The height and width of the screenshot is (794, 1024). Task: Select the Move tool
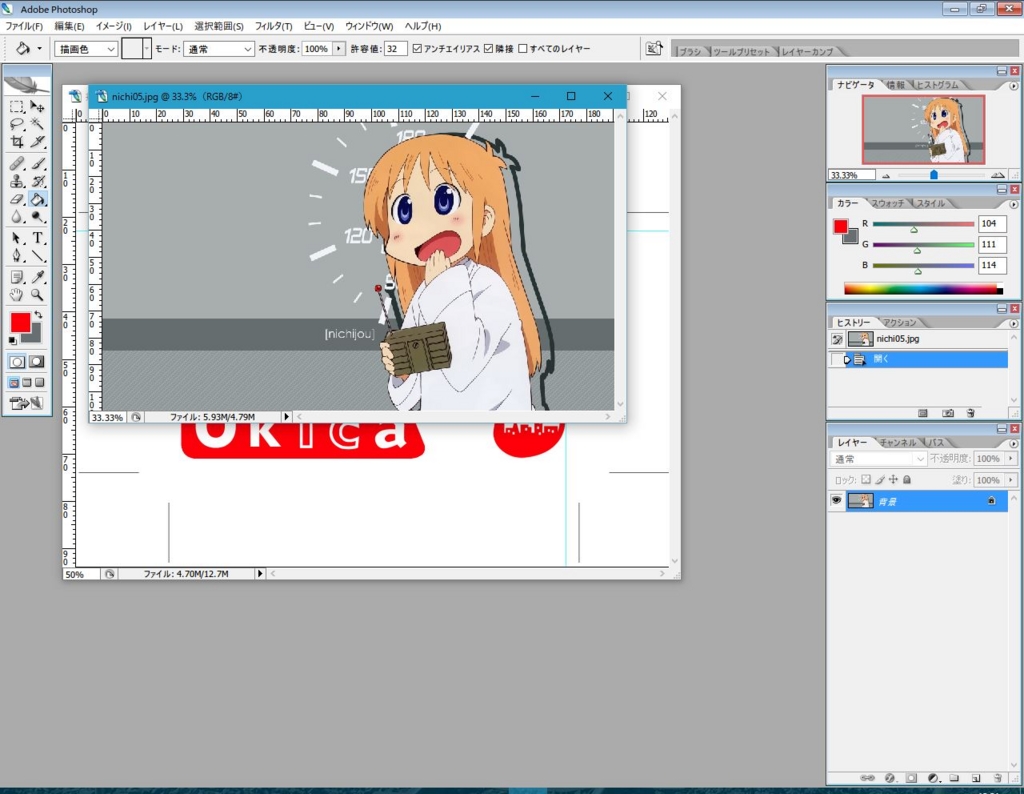click(x=37, y=106)
